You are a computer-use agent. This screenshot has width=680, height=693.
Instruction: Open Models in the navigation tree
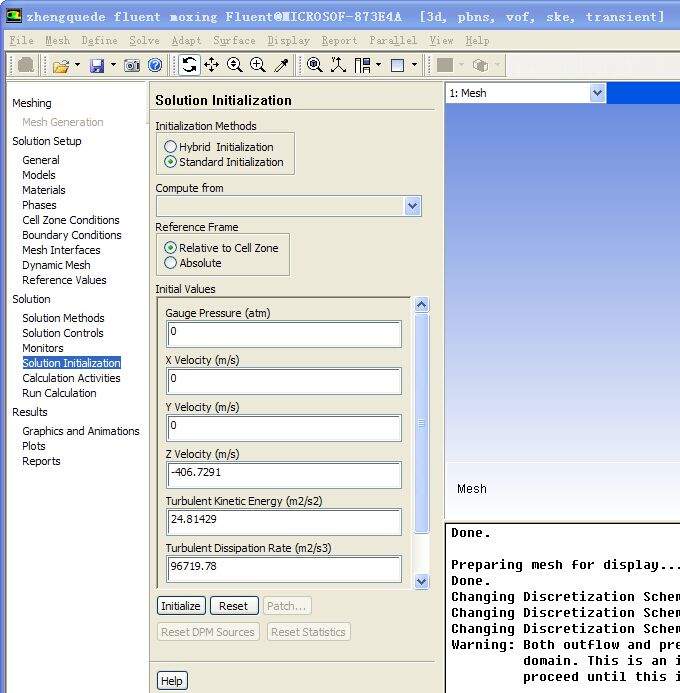[x=39, y=175]
